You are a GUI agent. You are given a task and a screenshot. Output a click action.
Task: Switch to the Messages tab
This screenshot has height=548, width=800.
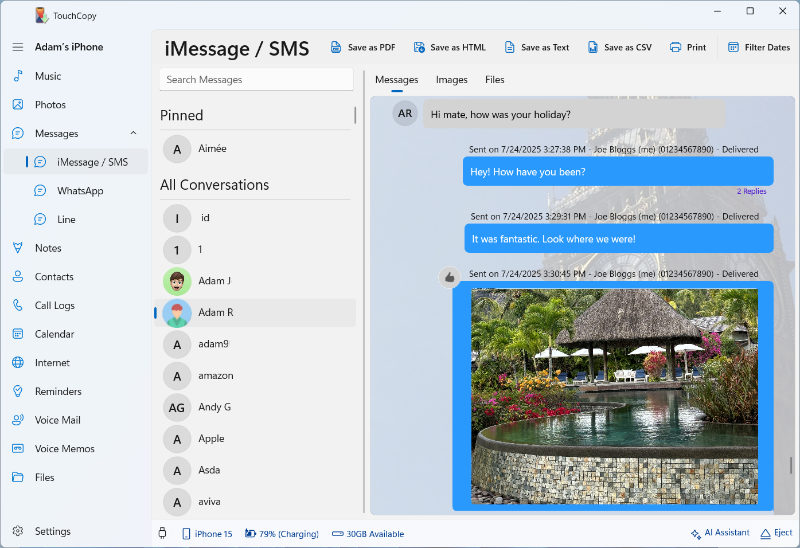(396, 80)
